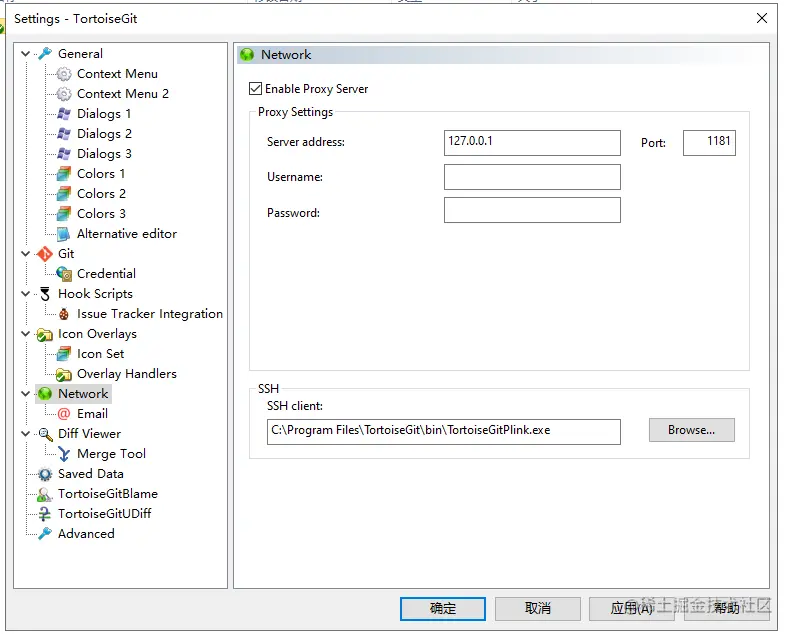The width and height of the screenshot is (791, 634).
Task: Click the Colors 2 palette icon
Action: pyautogui.click(x=64, y=194)
